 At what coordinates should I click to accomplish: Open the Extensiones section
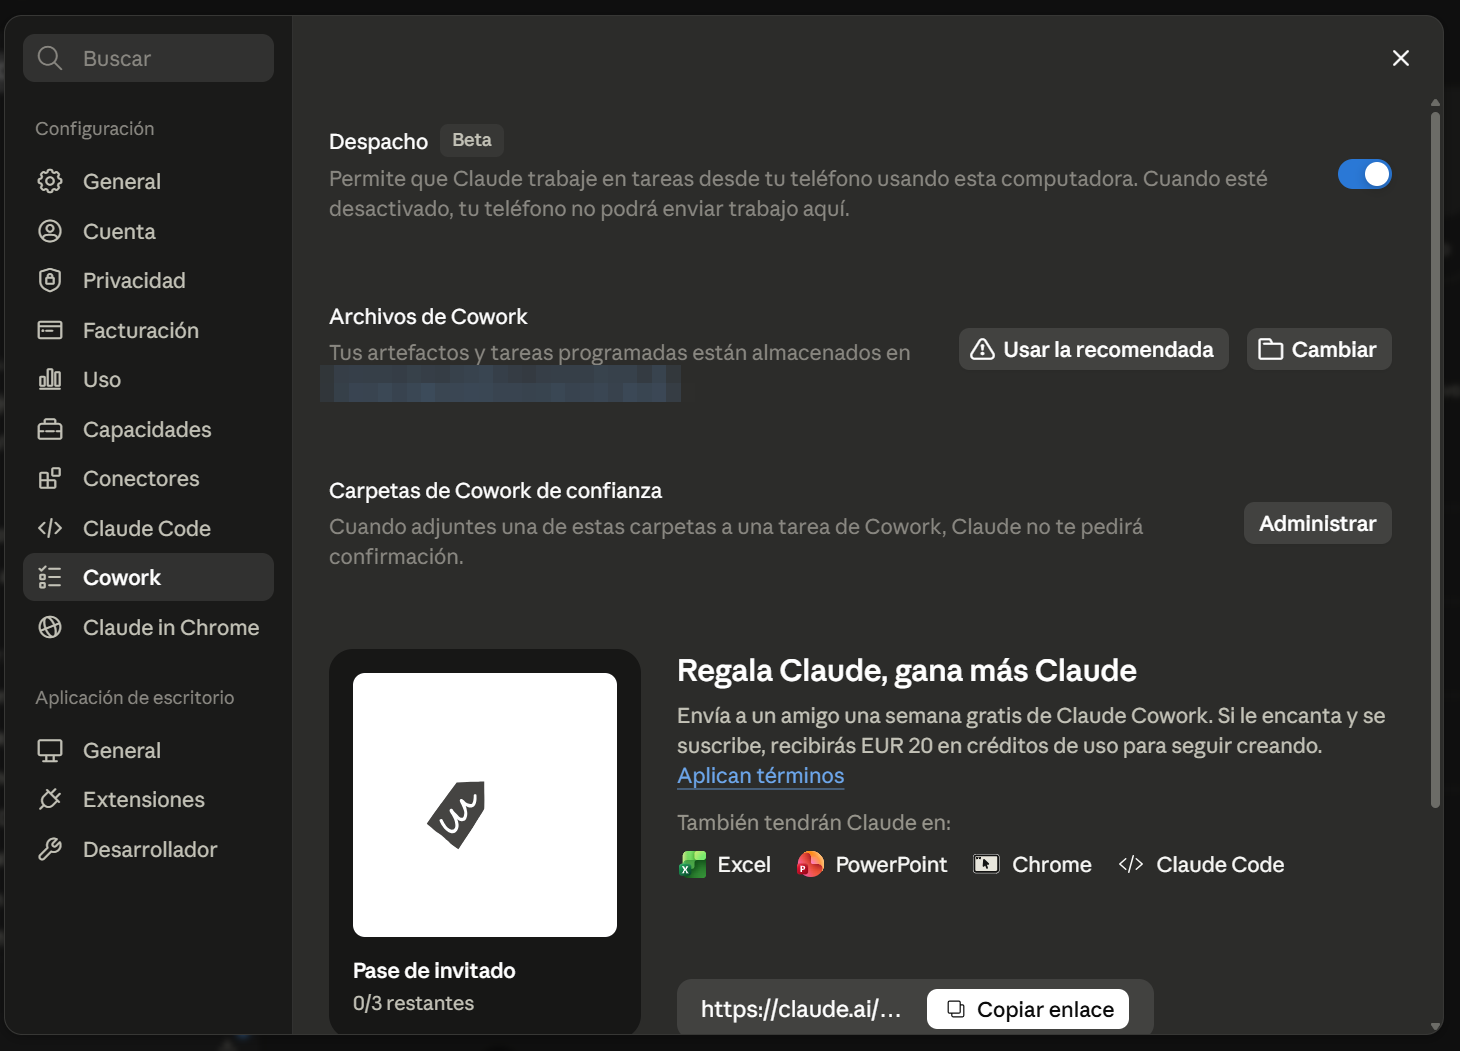pos(148,799)
